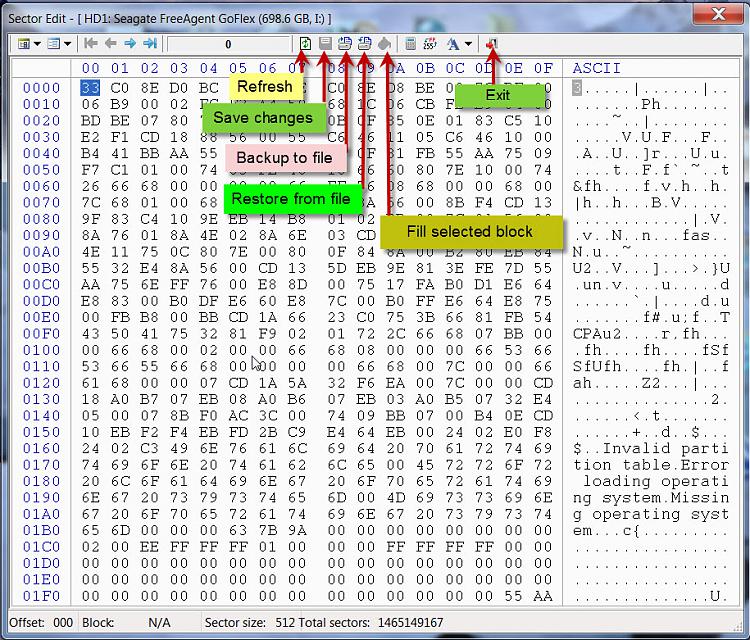Click ASCII text 'loading operati'
Image resolution: width=750 pixels, height=640 pixels.
tap(655, 481)
